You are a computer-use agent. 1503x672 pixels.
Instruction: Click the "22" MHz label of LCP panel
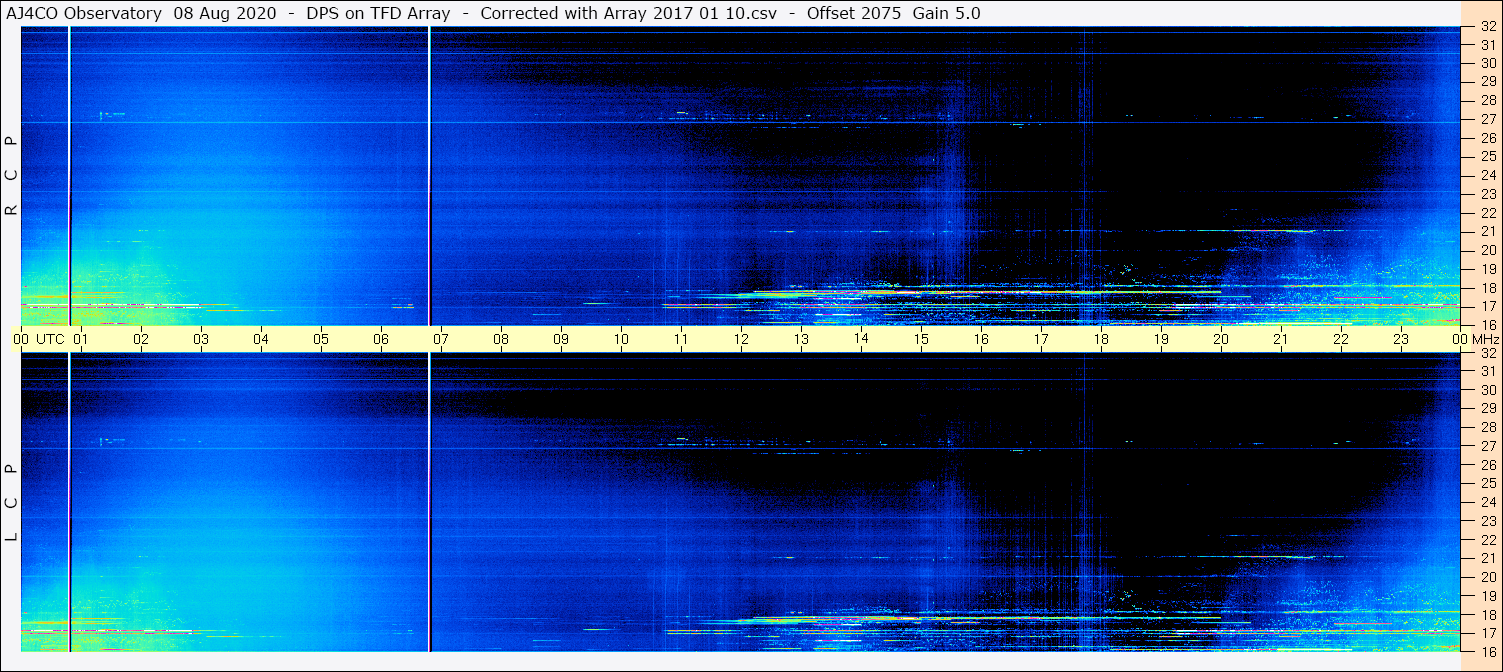1488,540
